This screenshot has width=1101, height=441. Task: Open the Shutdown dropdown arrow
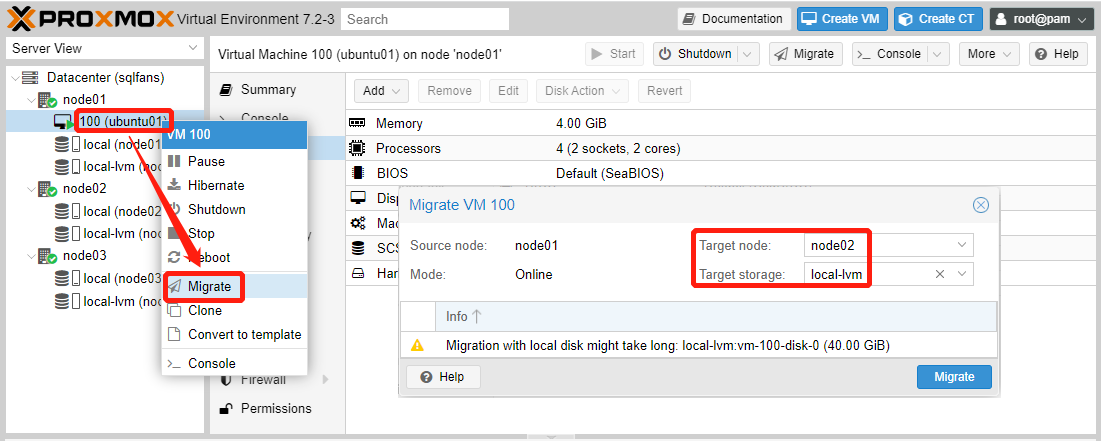(749, 54)
